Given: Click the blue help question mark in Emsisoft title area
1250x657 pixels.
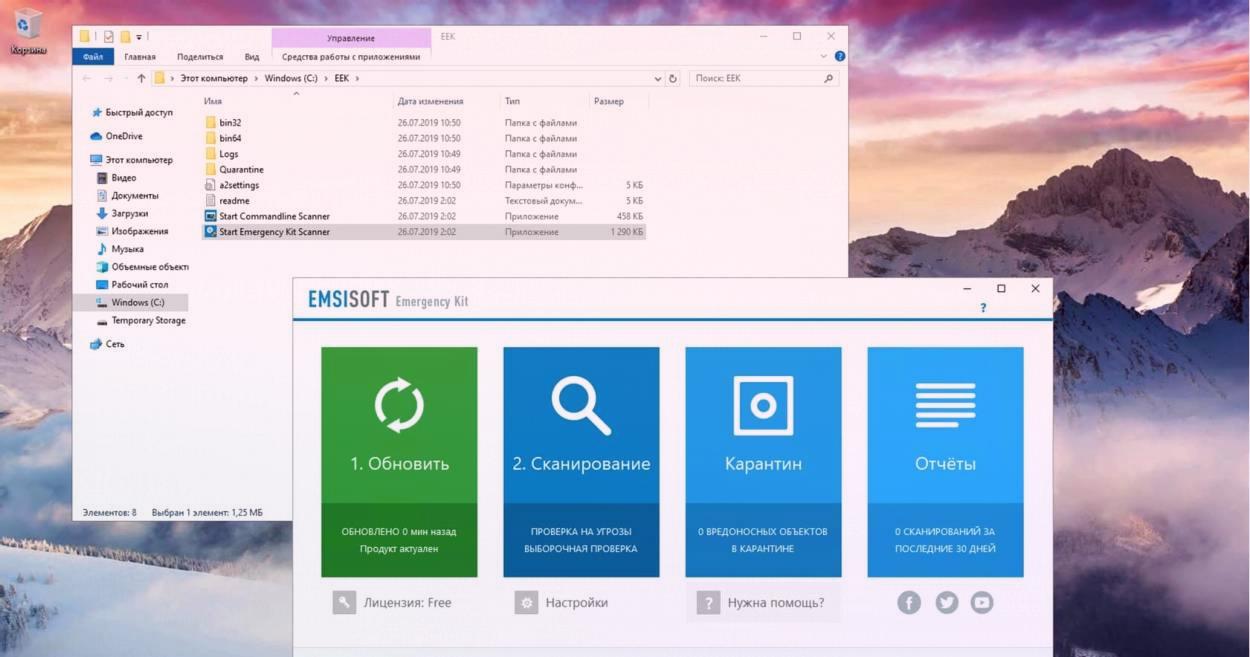Looking at the screenshot, I should [x=983, y=308].
